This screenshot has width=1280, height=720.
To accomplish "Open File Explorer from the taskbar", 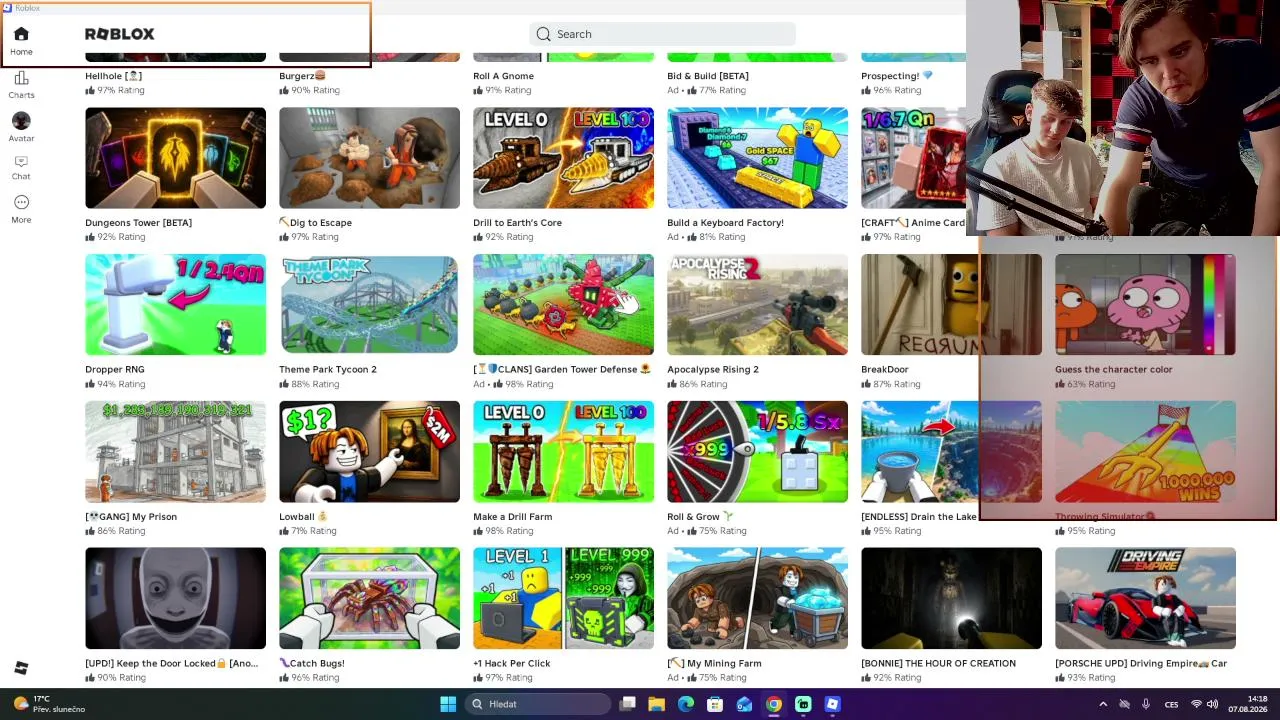I will (x=656, y=704).
